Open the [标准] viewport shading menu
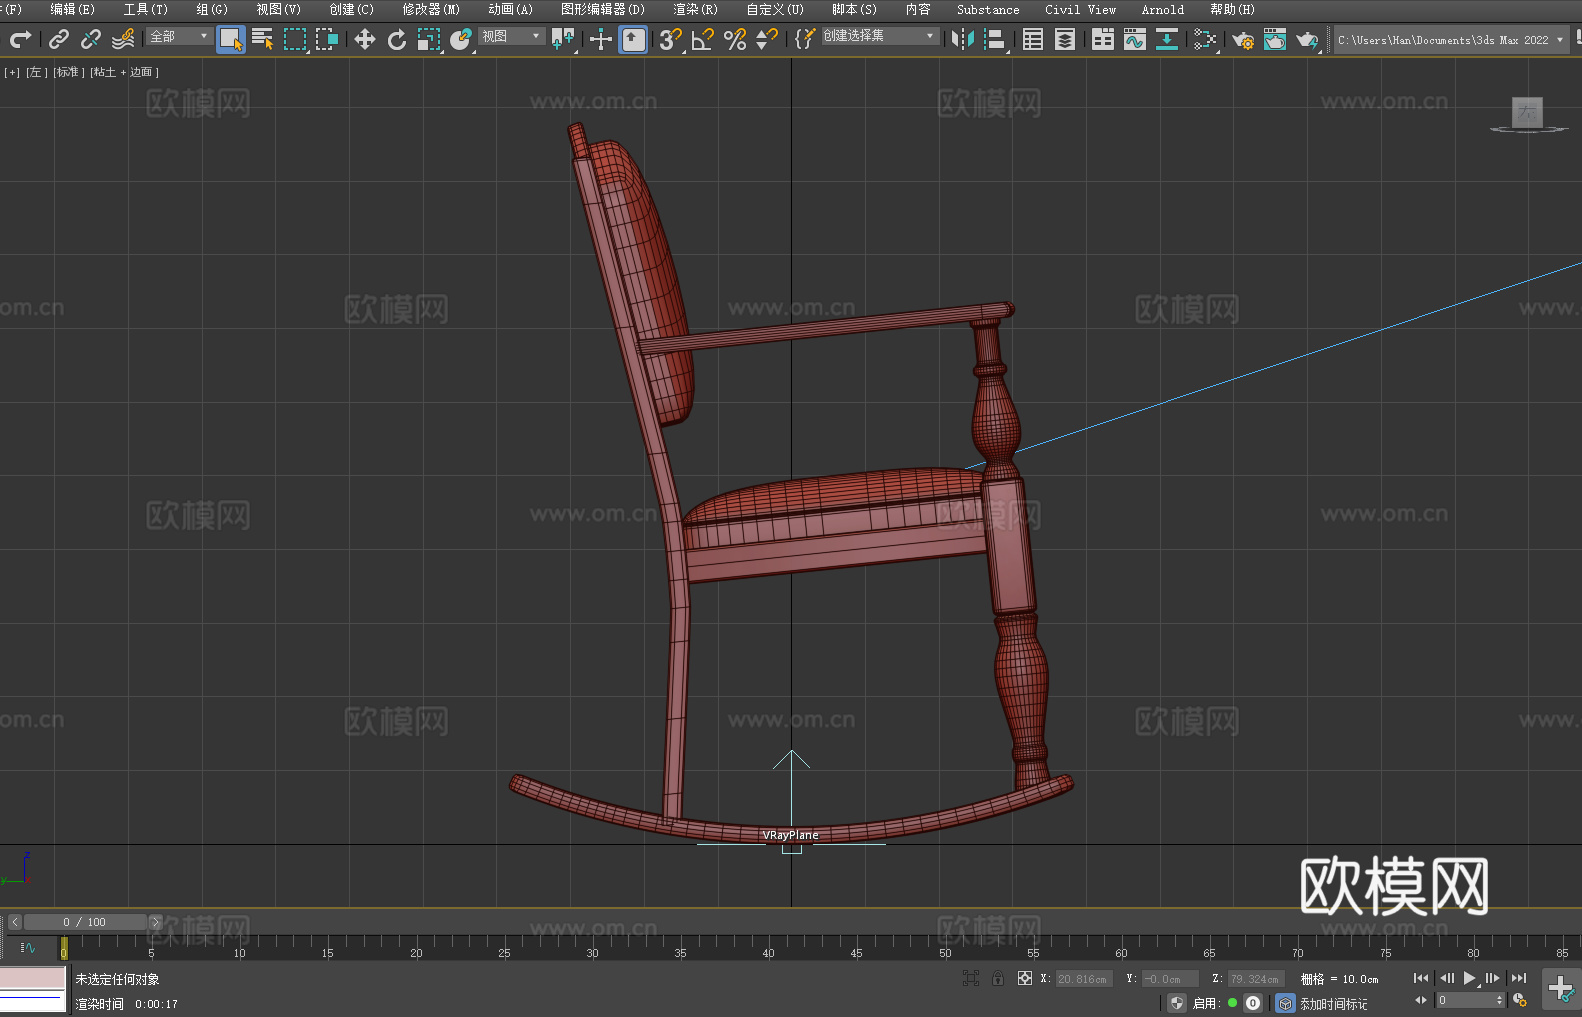 68,72
